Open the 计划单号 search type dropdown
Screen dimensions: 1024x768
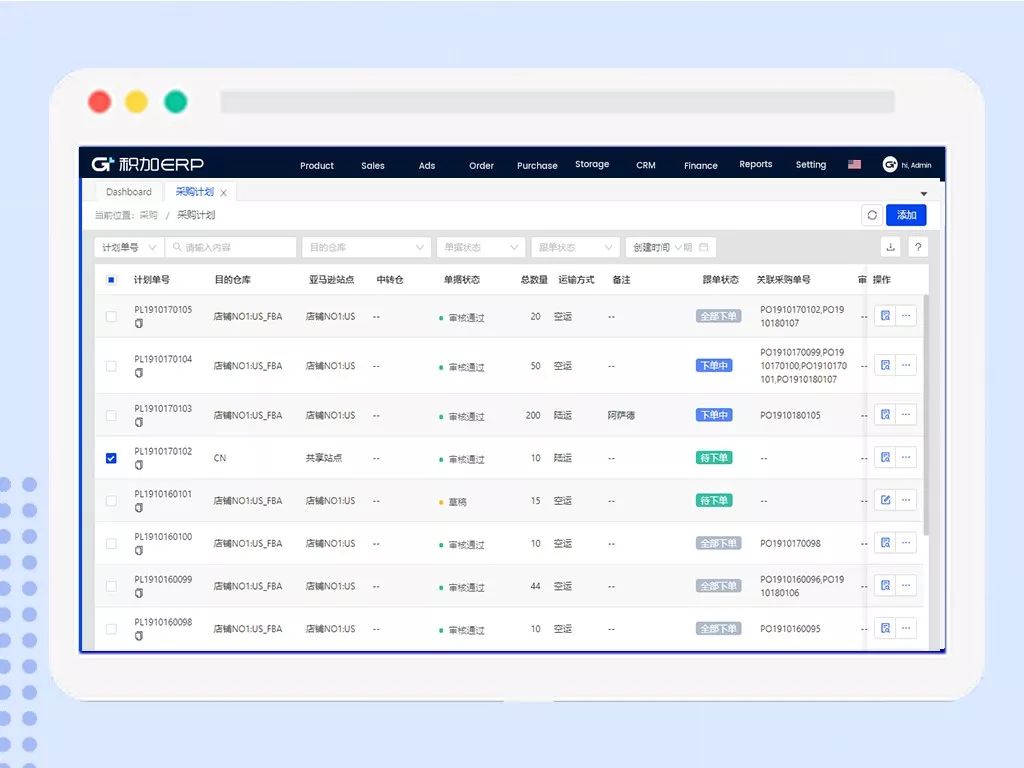click(129, 247)
